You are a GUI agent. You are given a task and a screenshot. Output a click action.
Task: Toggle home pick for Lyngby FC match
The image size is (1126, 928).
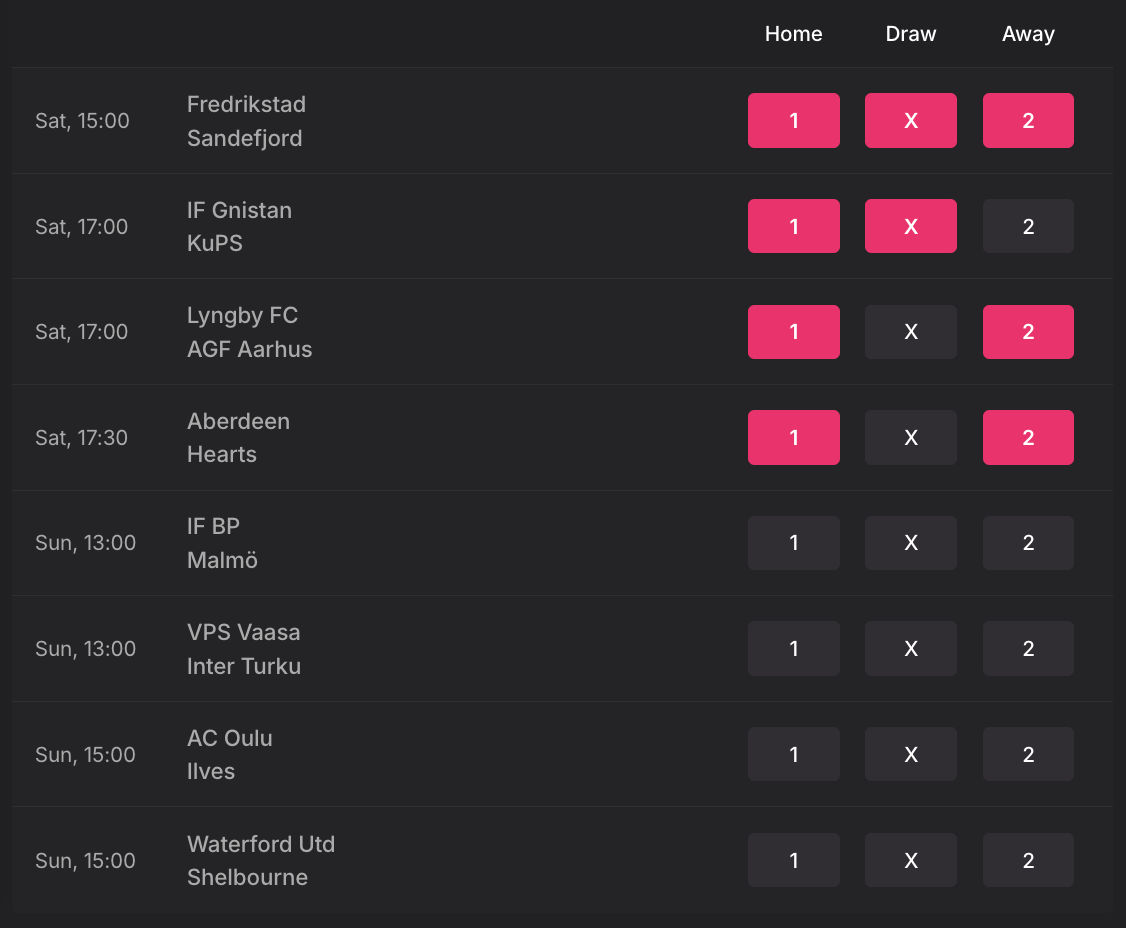(x=794, y=332)
